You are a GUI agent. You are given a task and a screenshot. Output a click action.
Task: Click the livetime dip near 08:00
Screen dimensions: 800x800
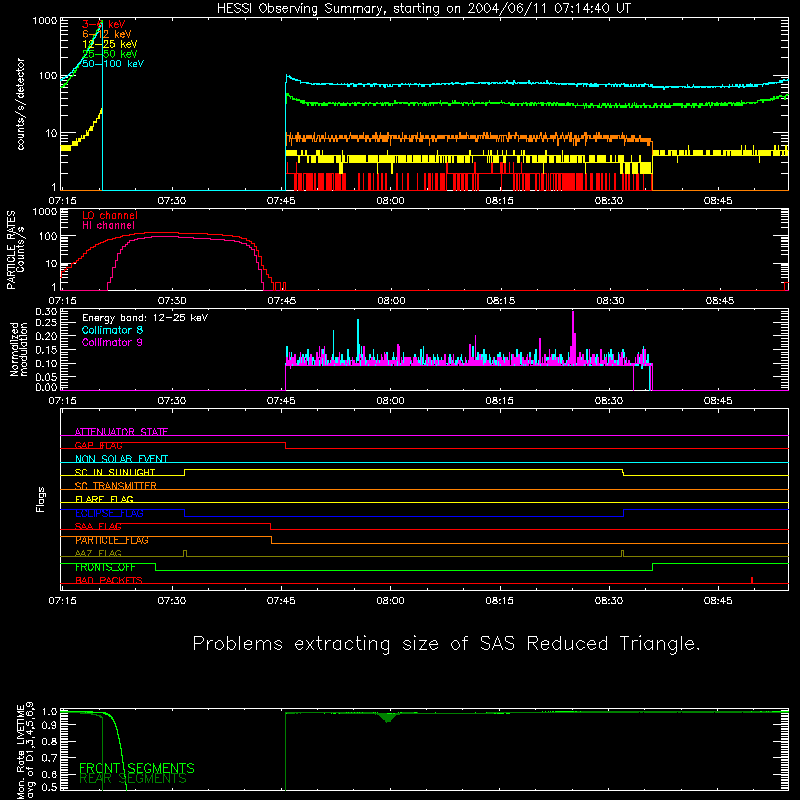click(x=388, y=717)
